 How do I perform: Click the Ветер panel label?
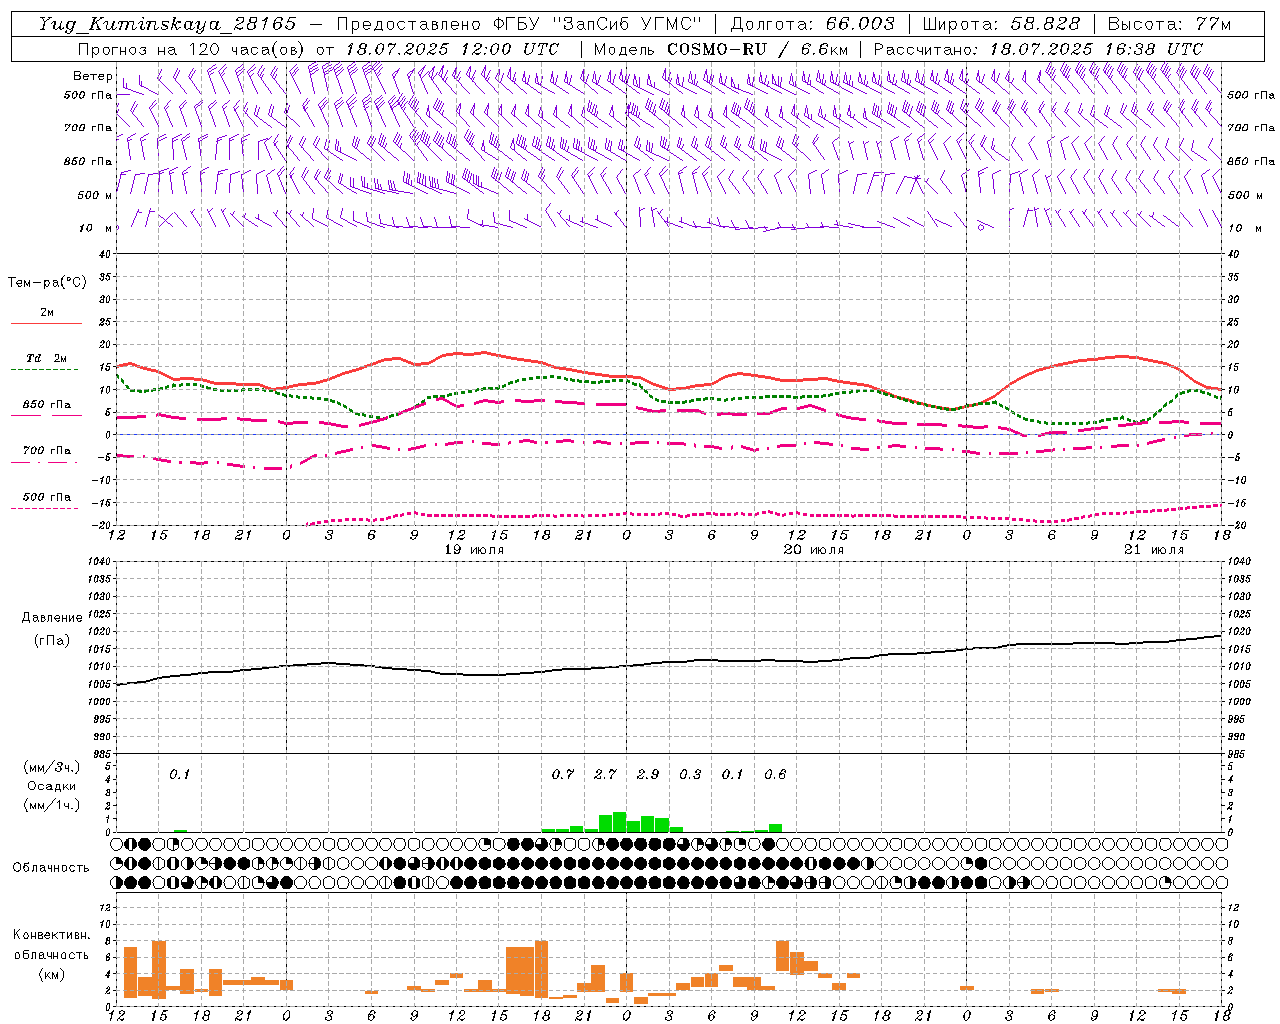(x=93, y=76)
